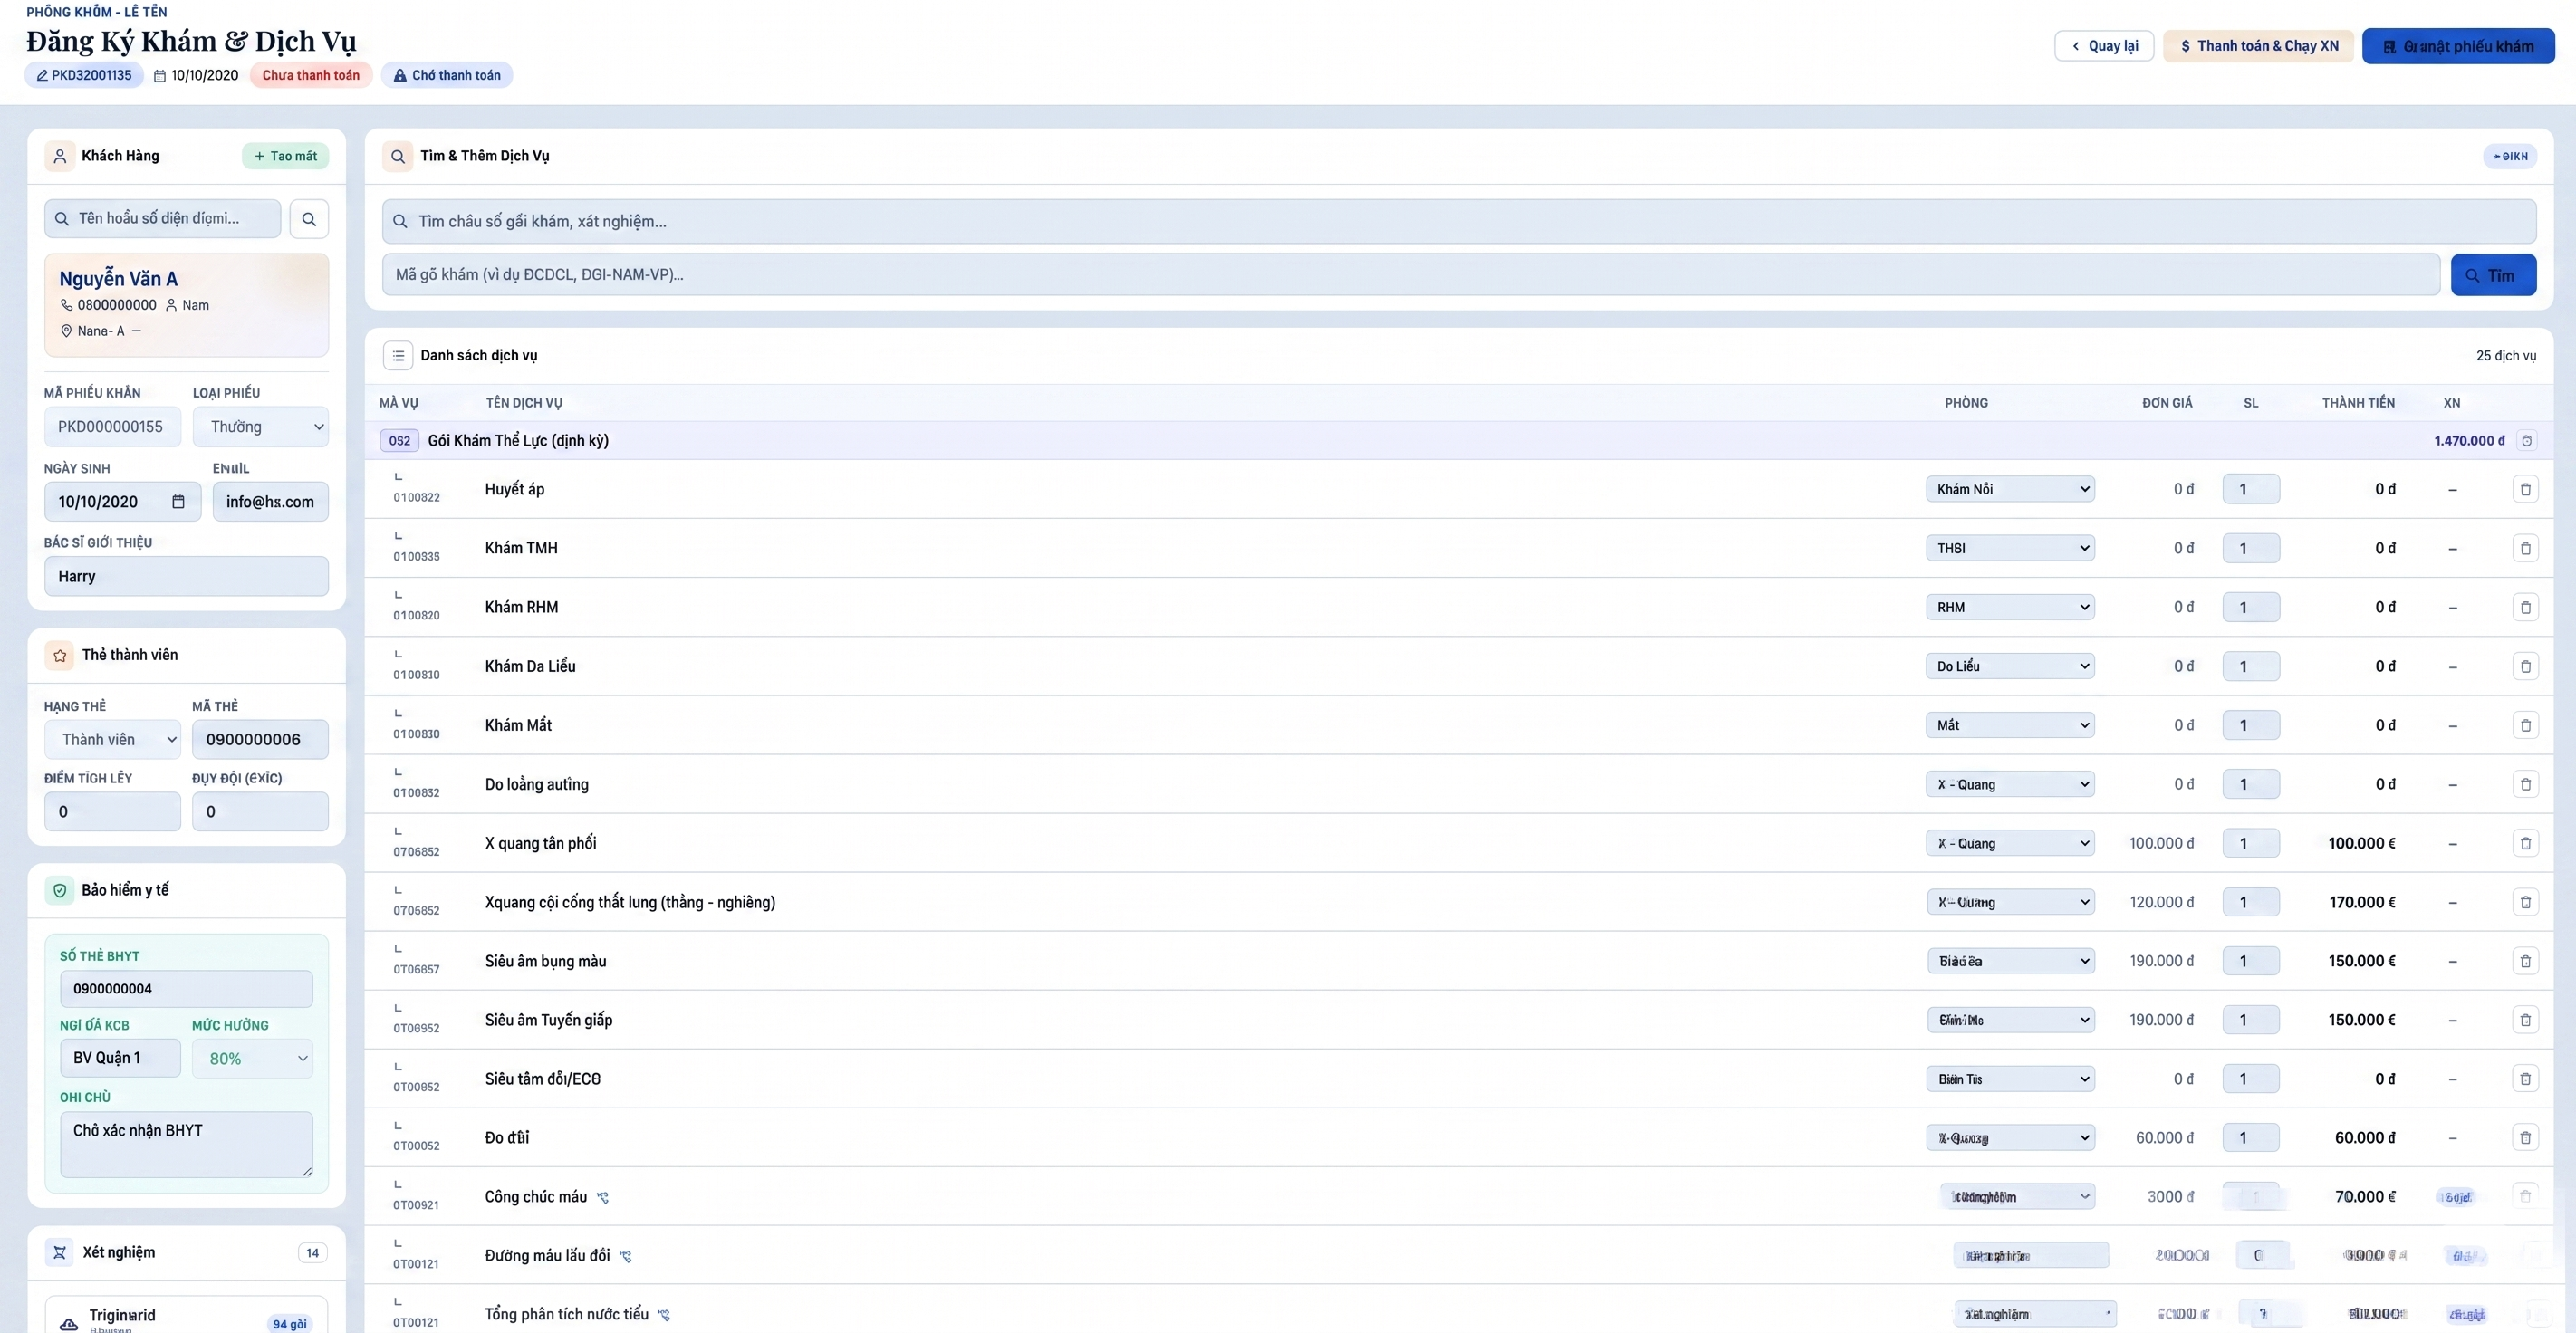Click the Mã thẻ field showing 0900000006
This screenshot has width=2576, height=1333.
260,740
